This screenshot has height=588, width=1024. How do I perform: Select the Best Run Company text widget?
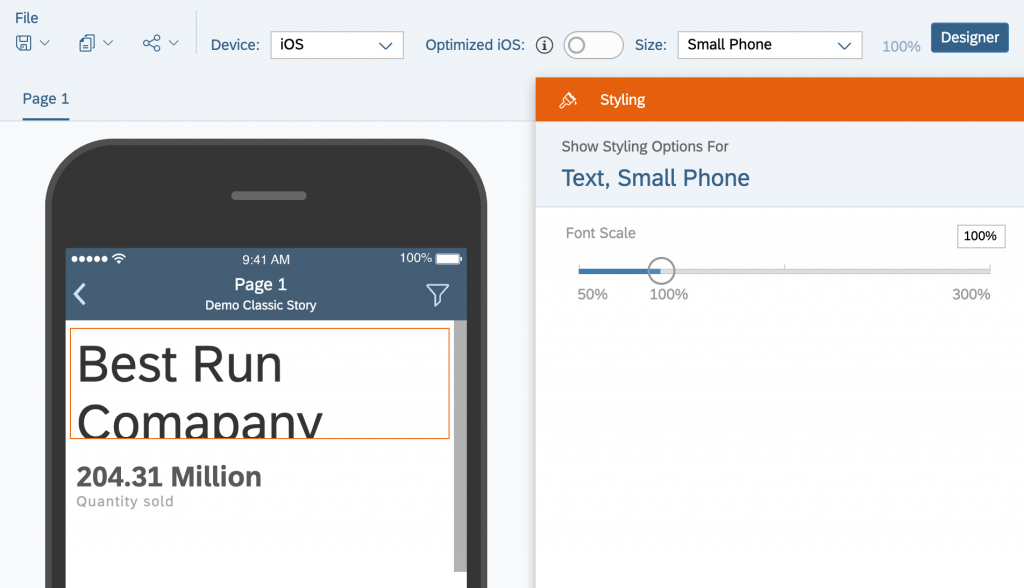point(260,384)
